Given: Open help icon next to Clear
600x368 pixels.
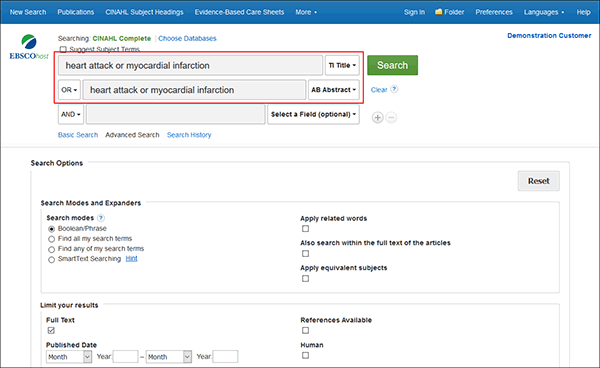Looking at the screenshot, I should [x=394, y=89].
